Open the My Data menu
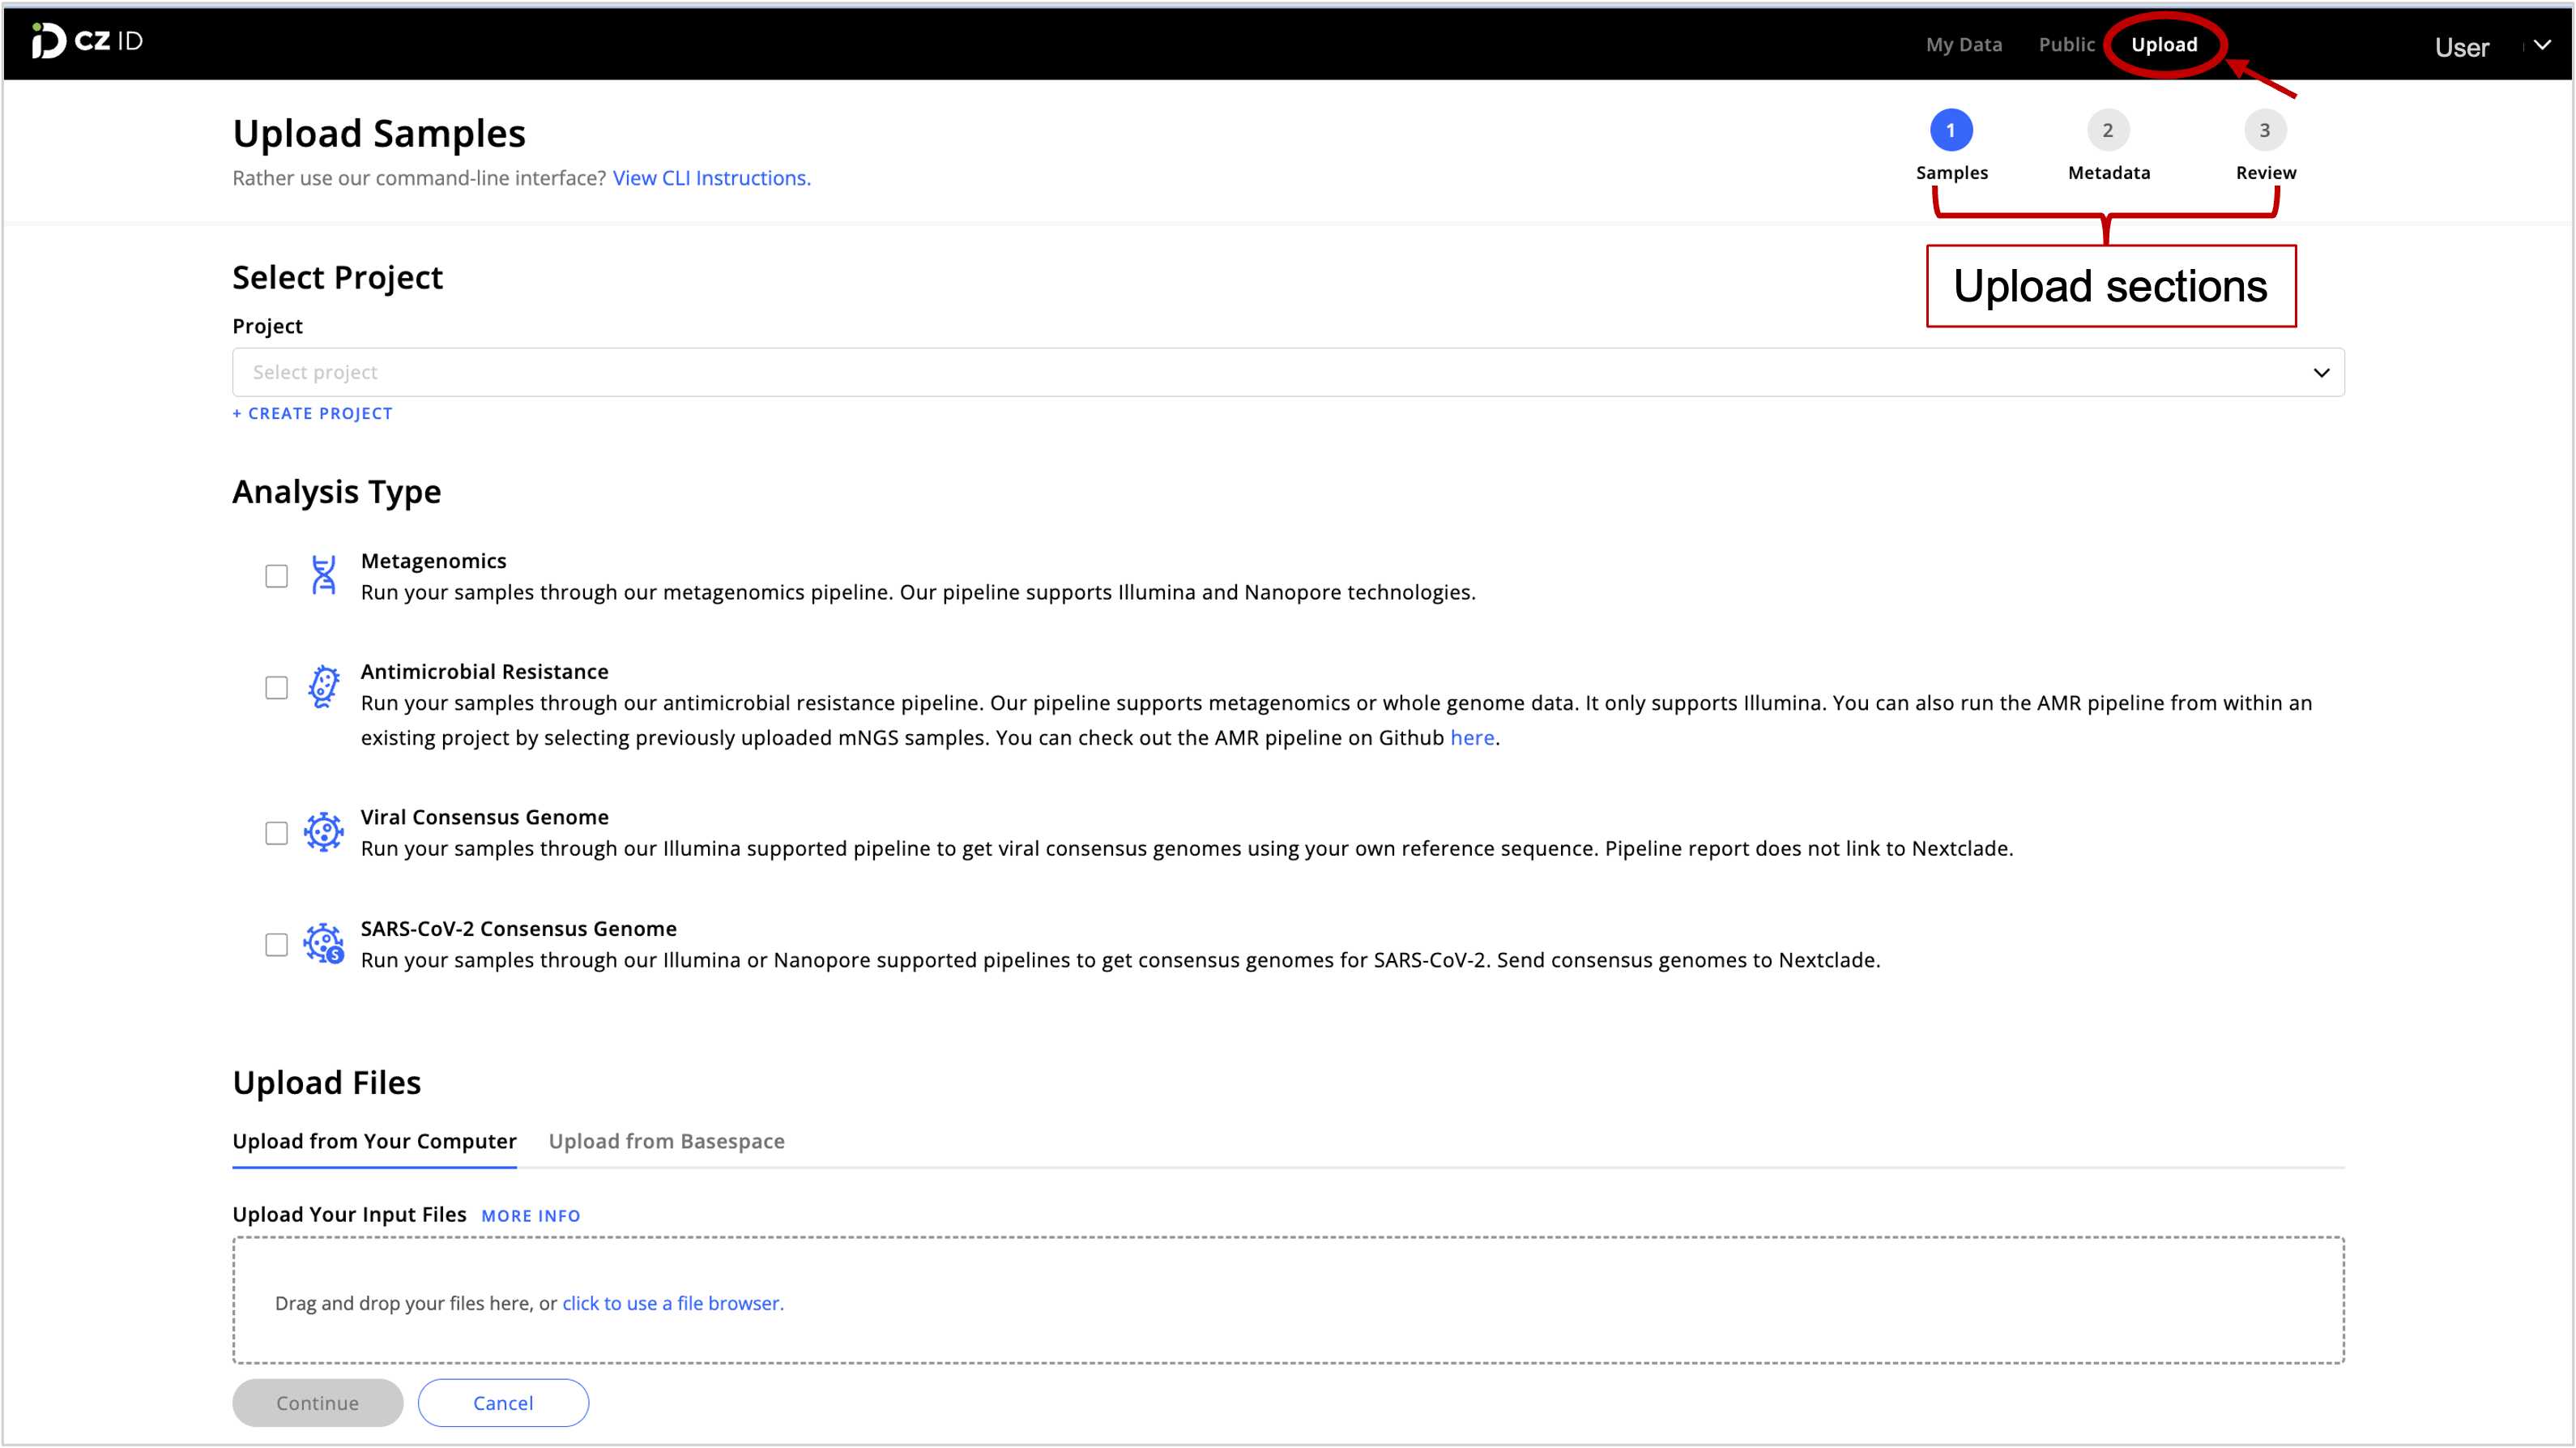The image size is (2576, 1448). tap(1964, 44)
